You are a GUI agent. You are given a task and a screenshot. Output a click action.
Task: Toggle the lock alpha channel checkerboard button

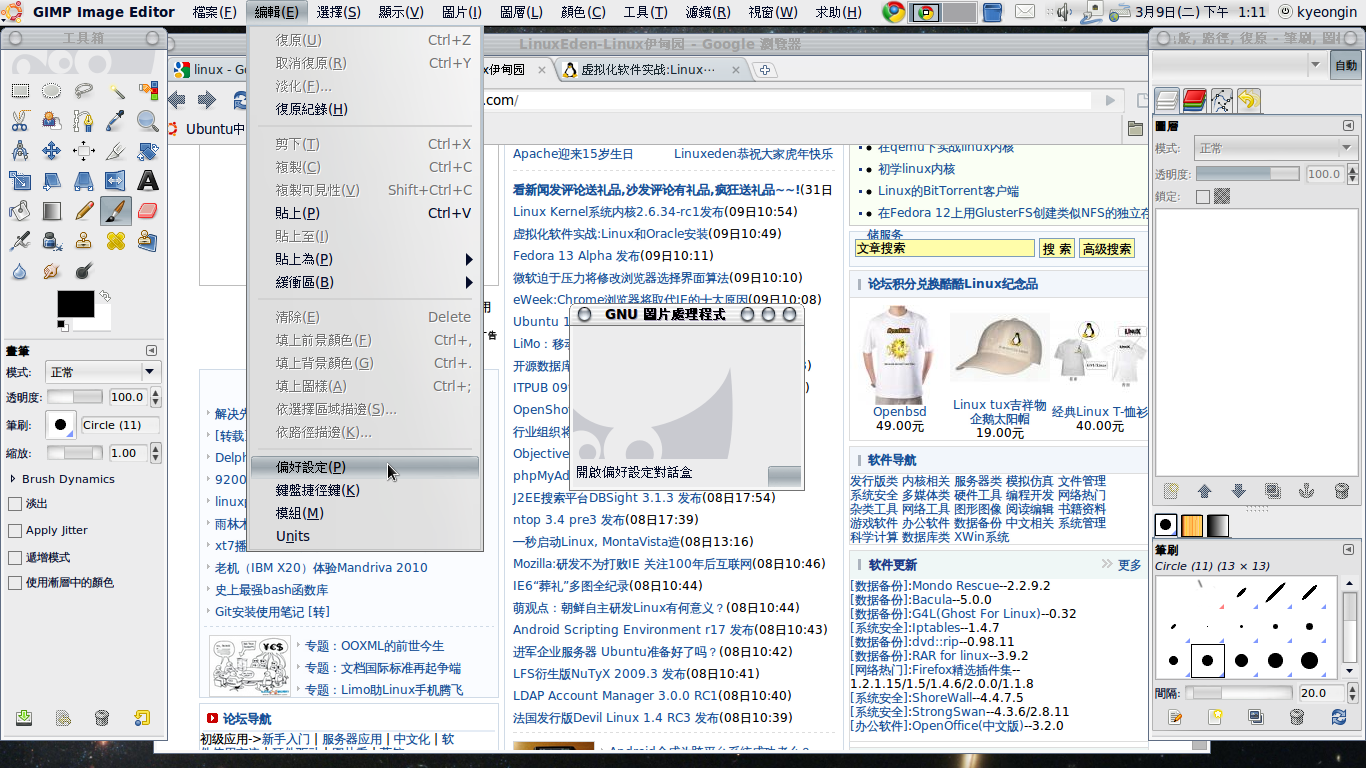[1222, 197]
